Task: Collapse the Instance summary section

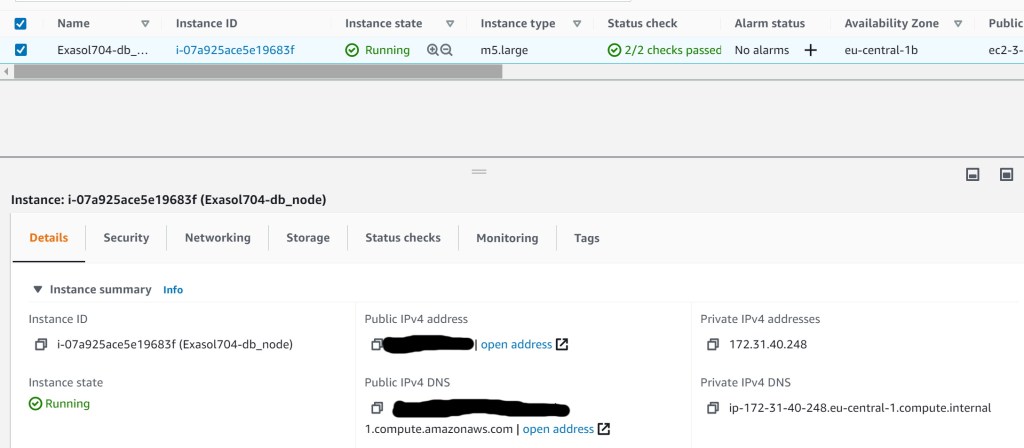Action: pos(38,290)
